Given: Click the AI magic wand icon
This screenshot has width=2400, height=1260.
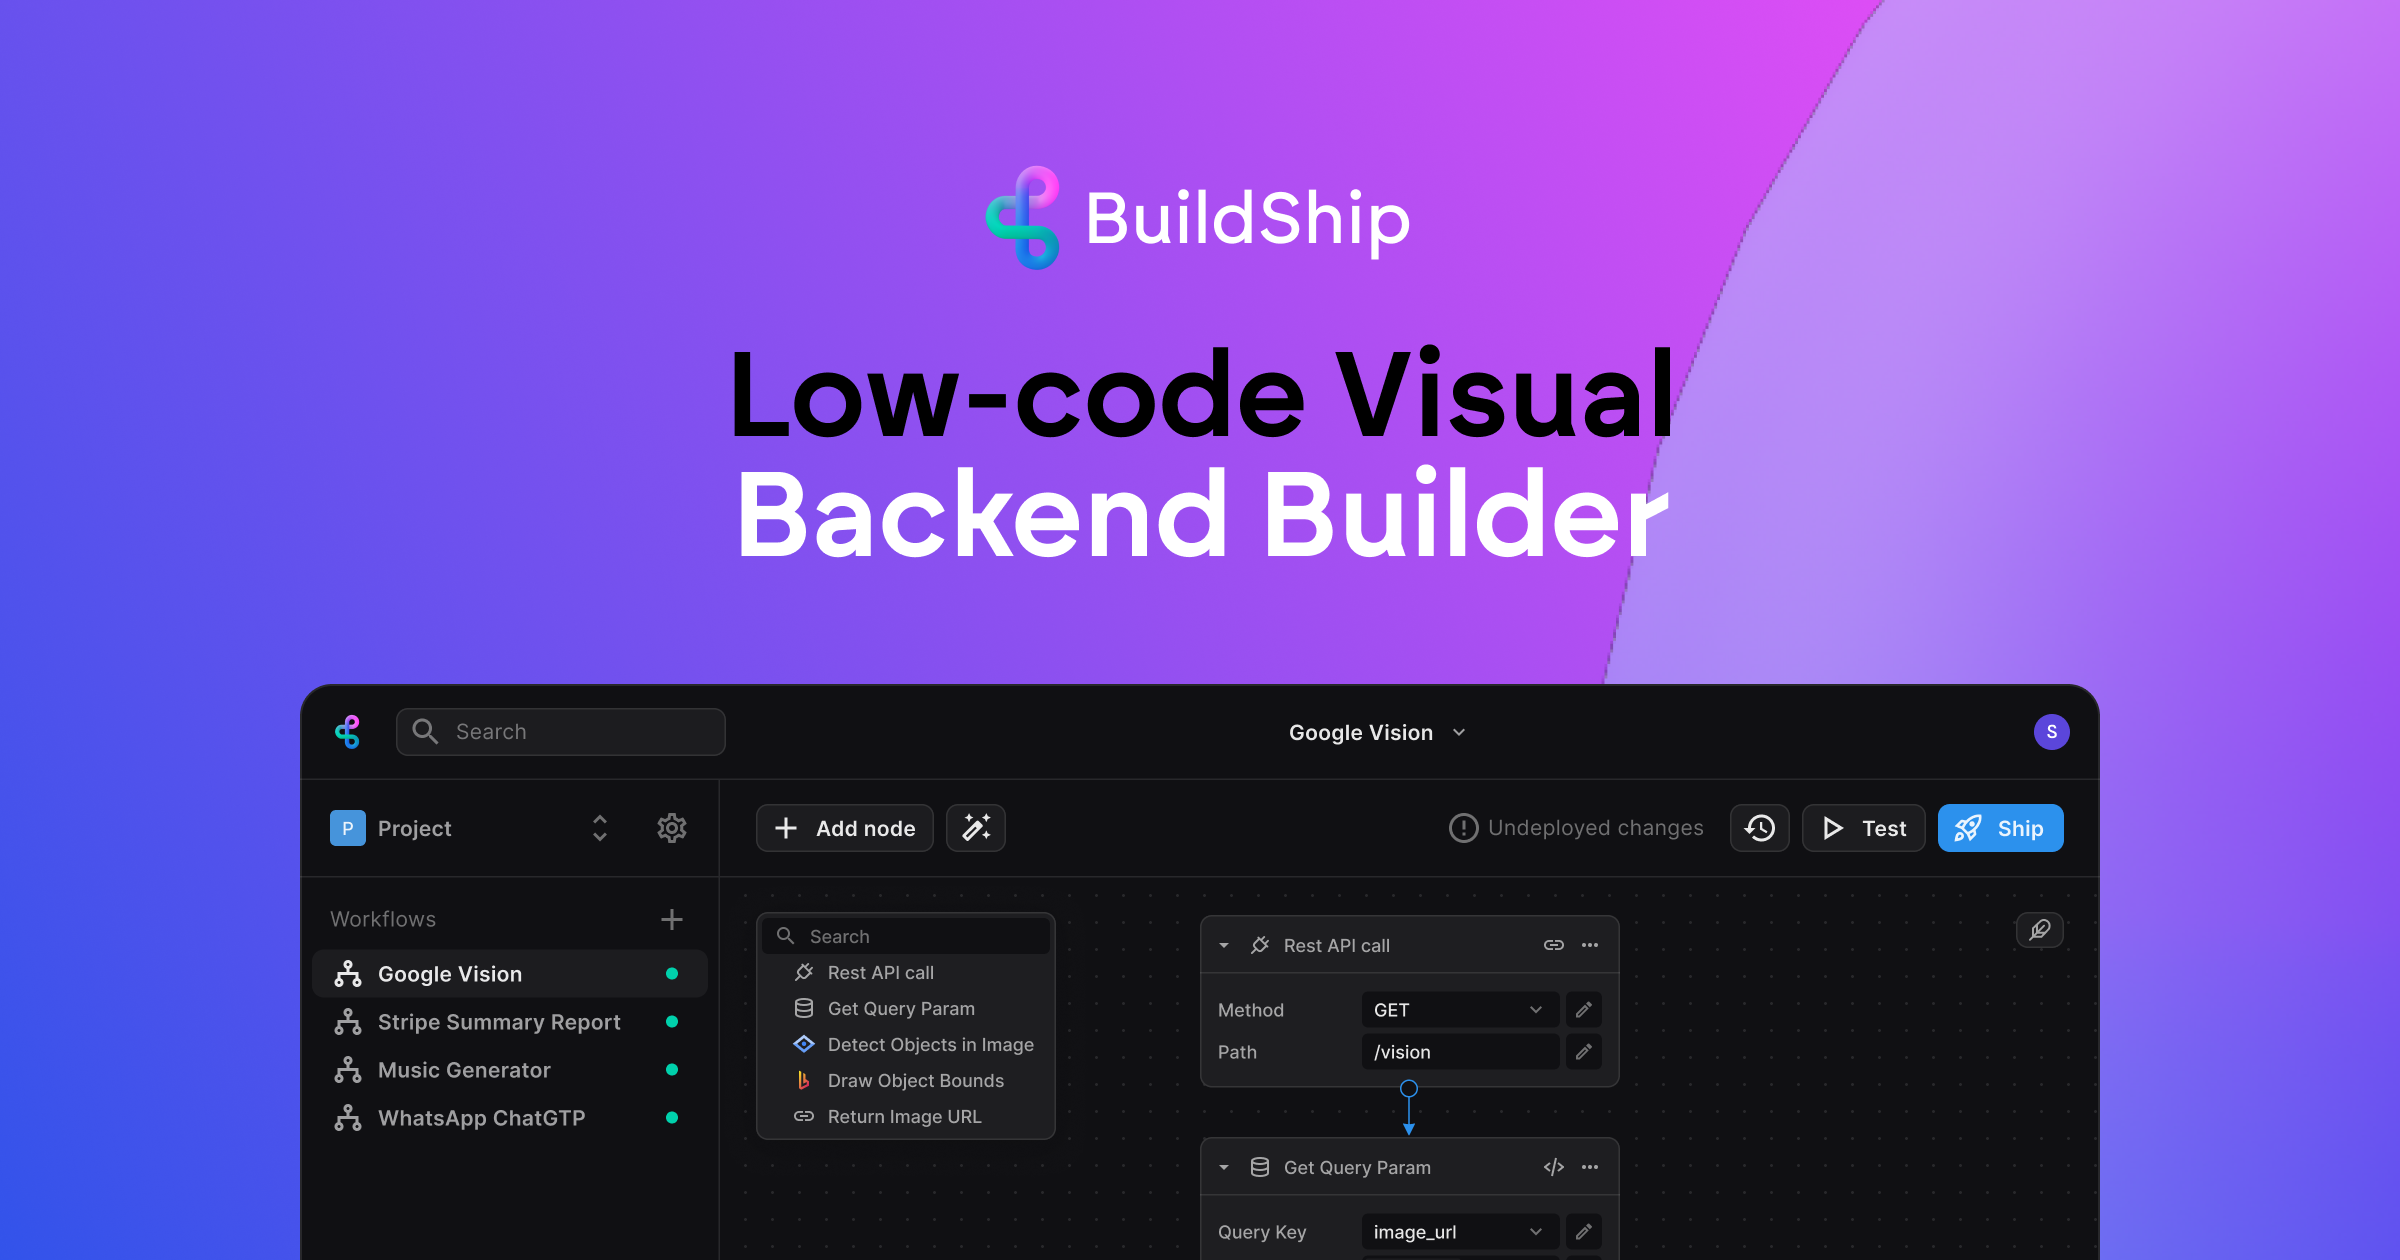Looking at the screenshot, I should [x=976, y=827].
